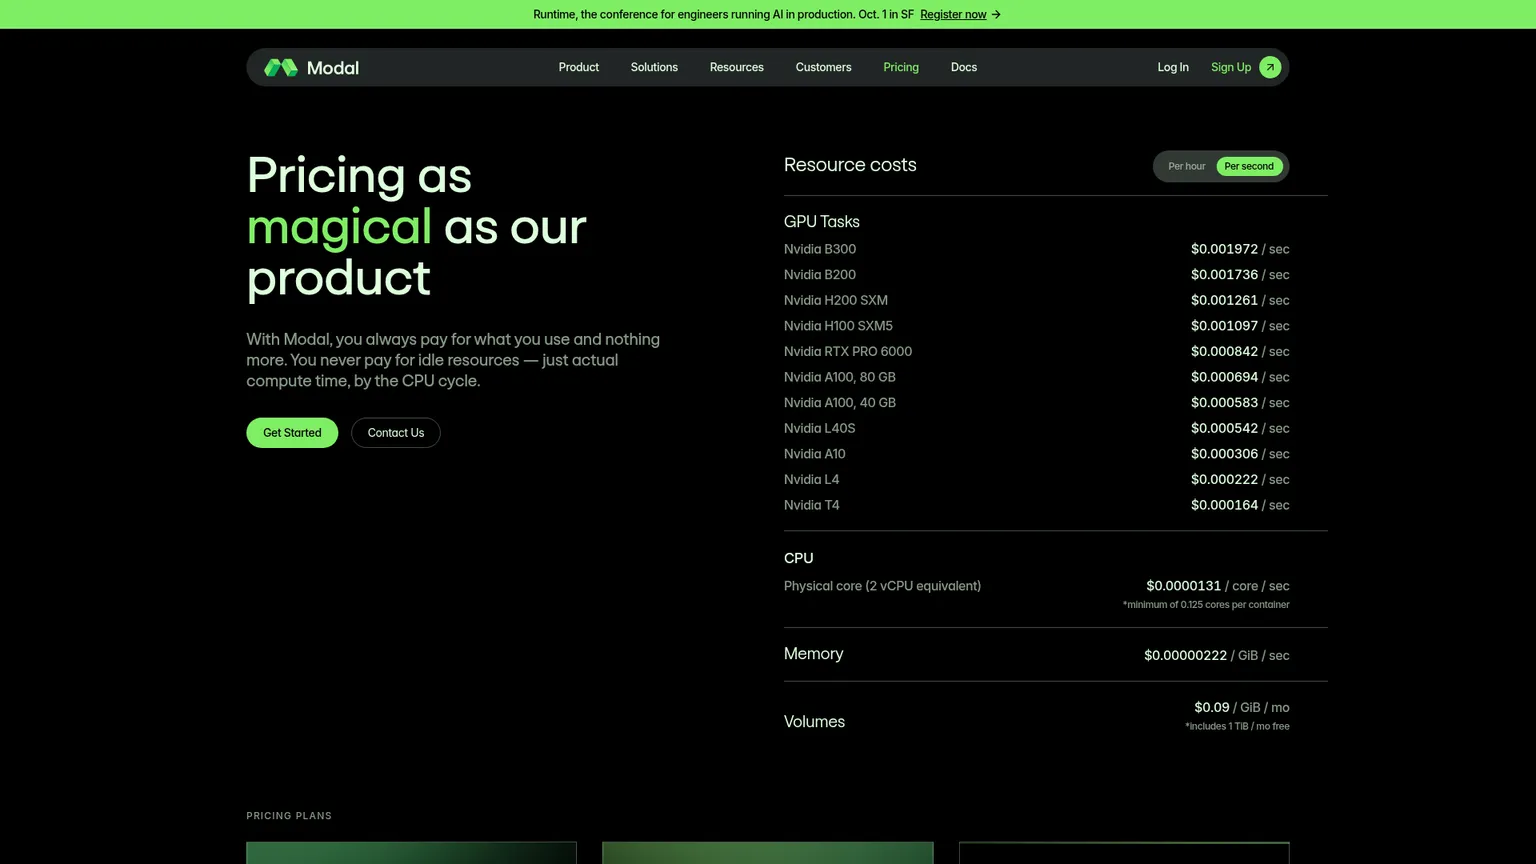The image size is (1536, 864).
Task: Go to the Customers page
Action: click(824, 67)
